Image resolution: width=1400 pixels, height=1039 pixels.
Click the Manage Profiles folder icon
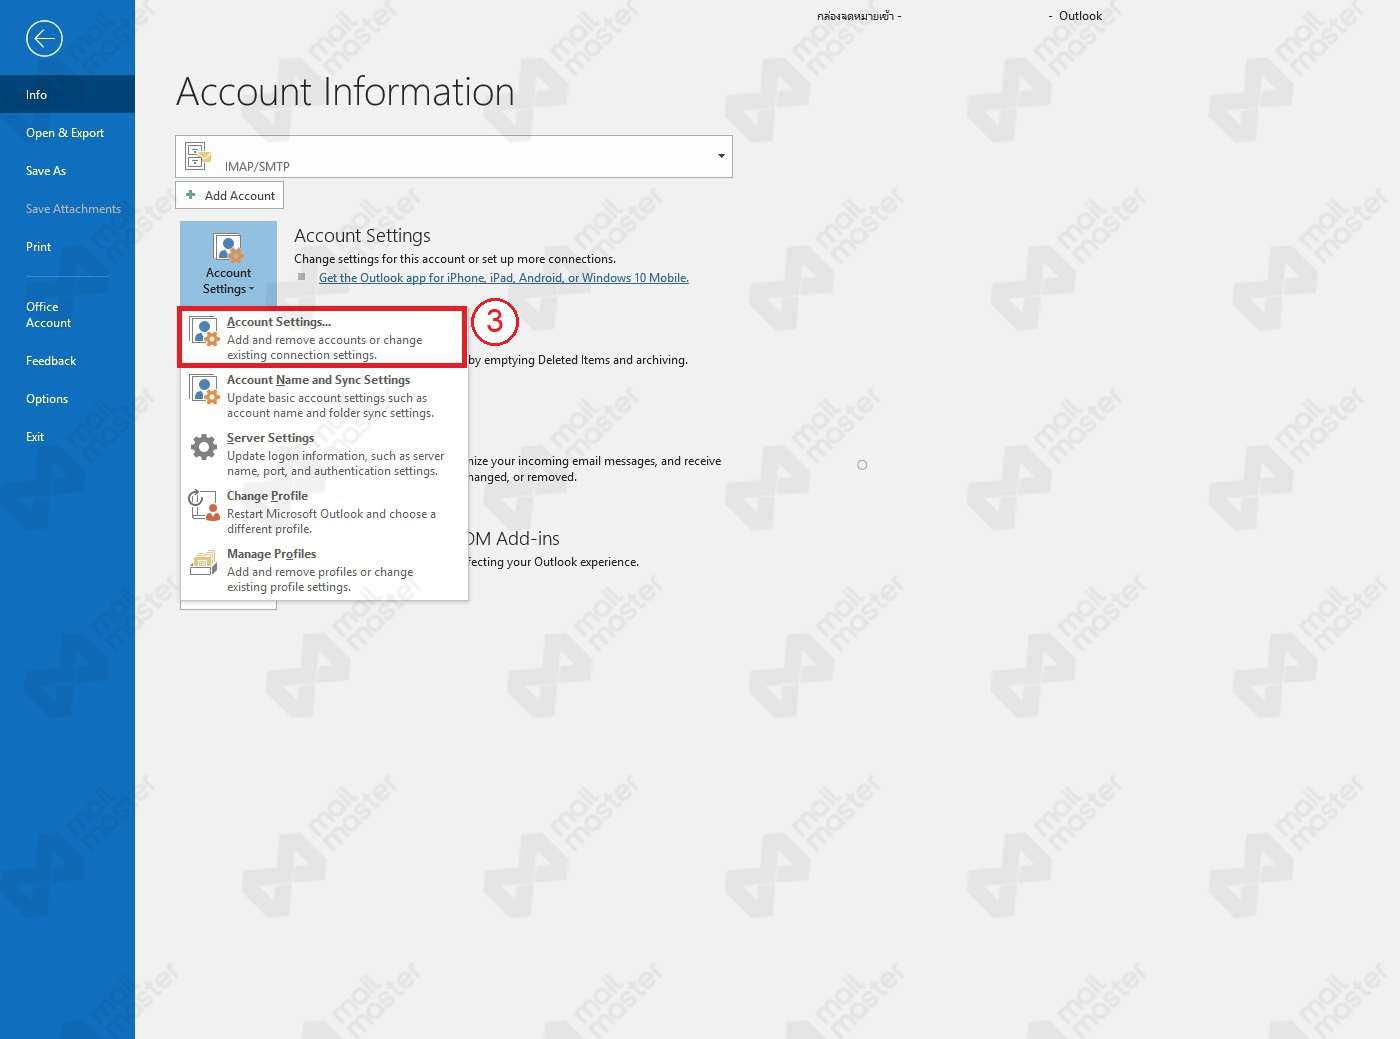(204, 563)
